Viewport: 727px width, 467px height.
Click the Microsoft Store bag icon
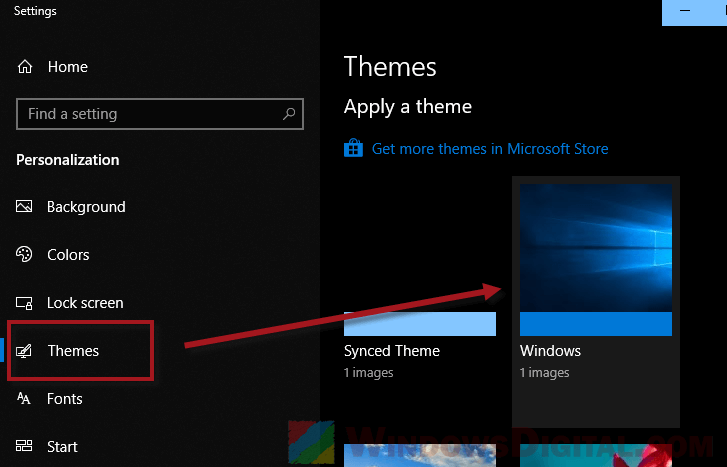pyautogui.click(x=353, y=148)
